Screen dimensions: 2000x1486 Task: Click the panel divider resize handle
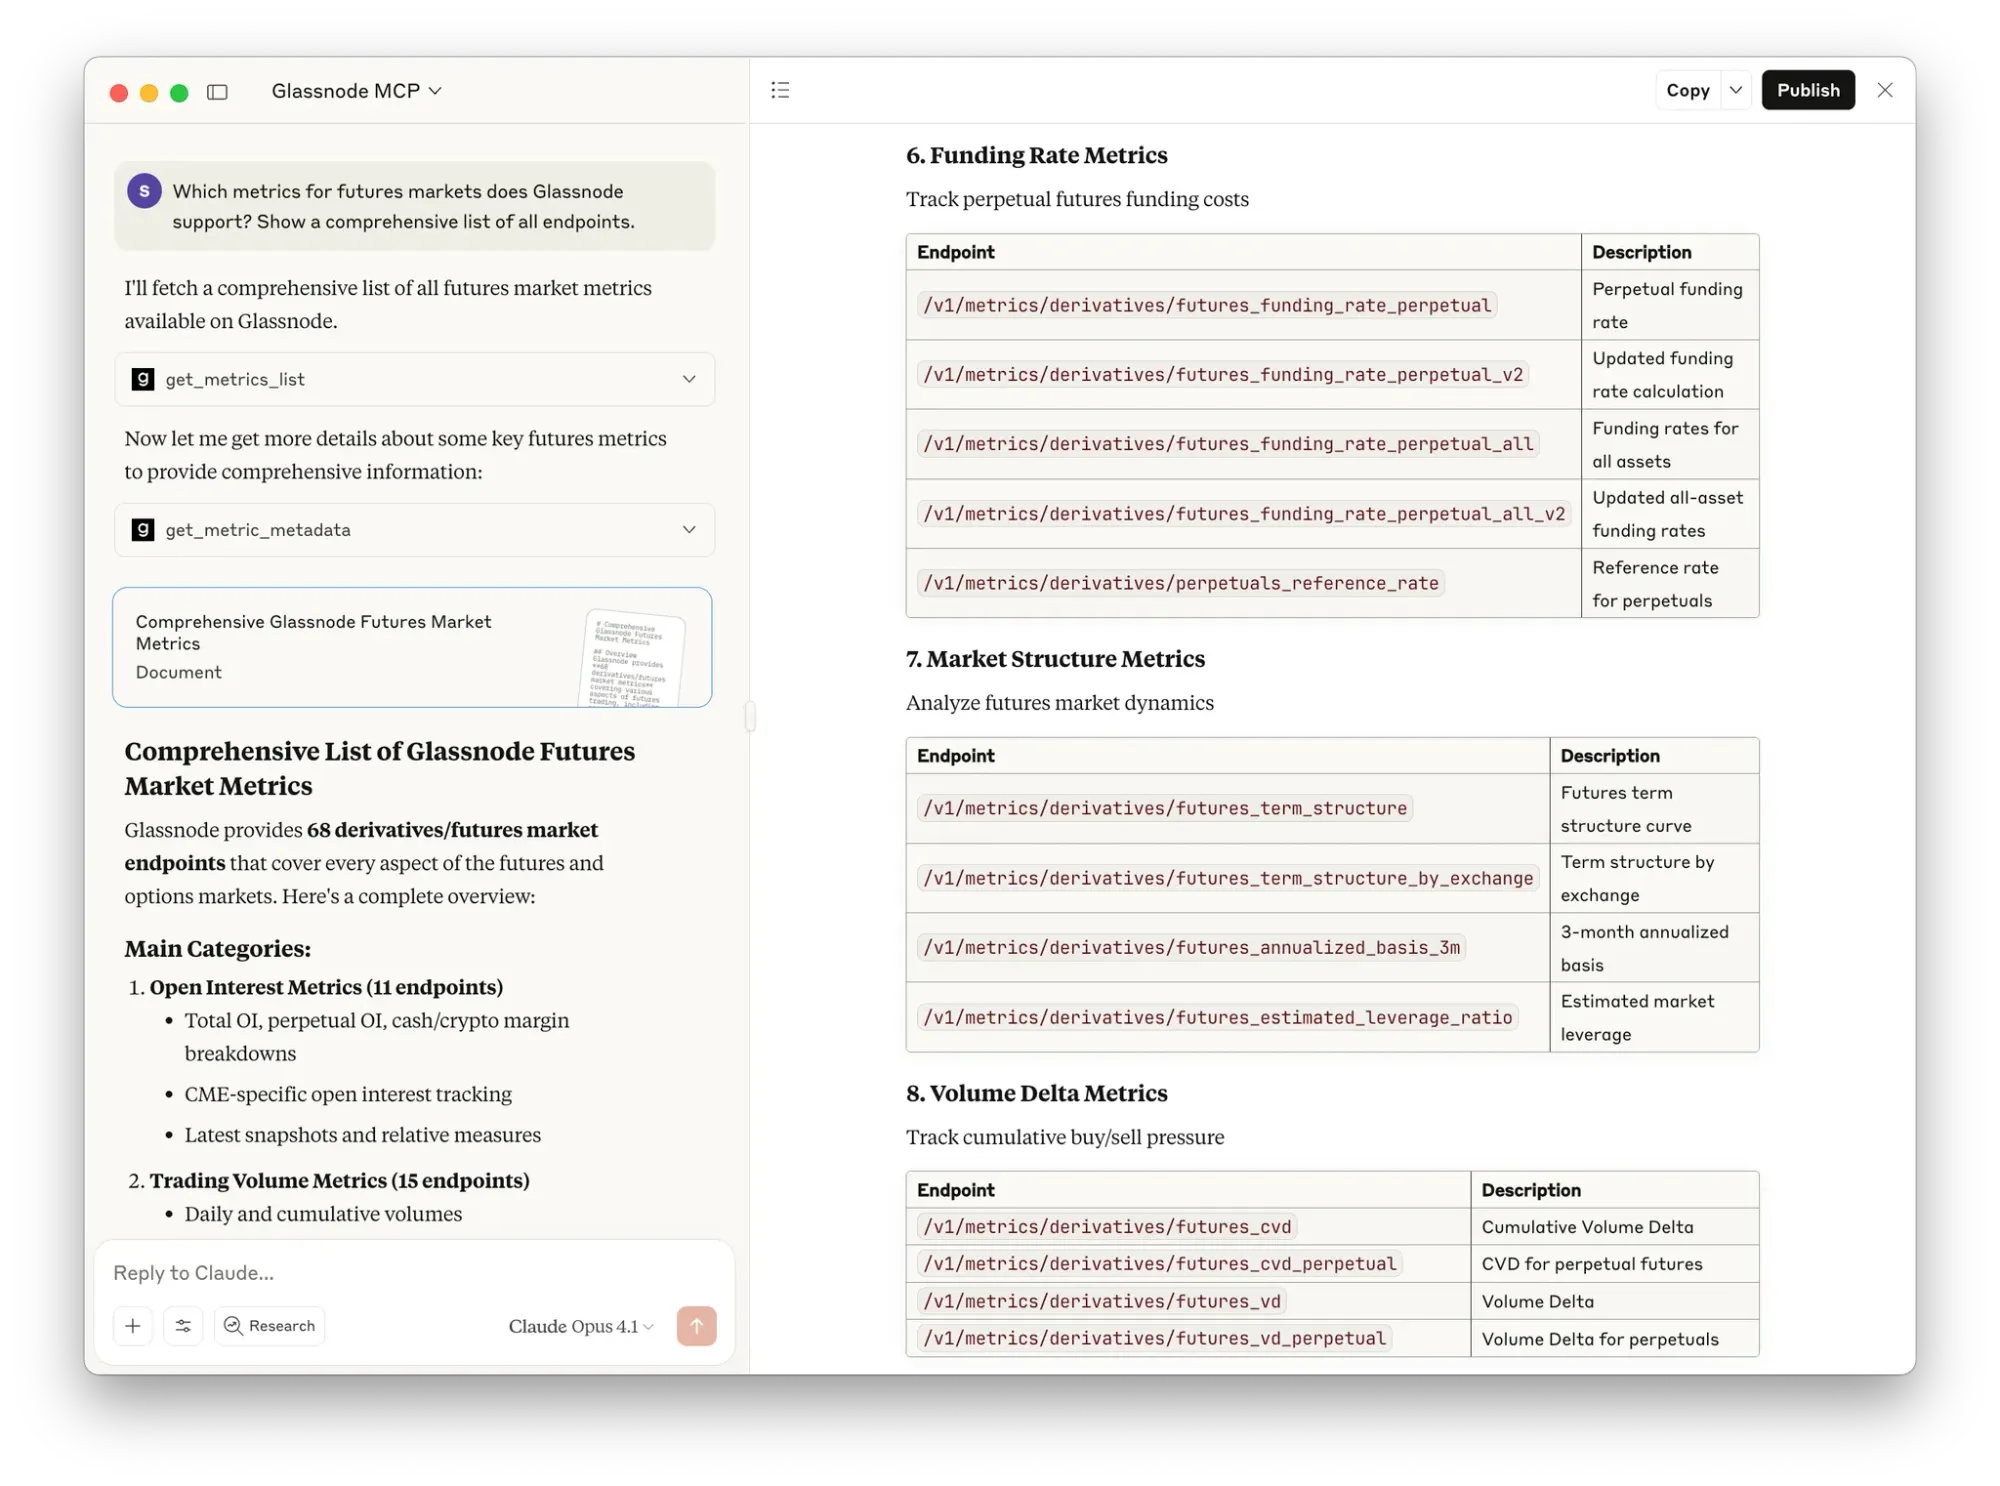click(x=750, y=716)
